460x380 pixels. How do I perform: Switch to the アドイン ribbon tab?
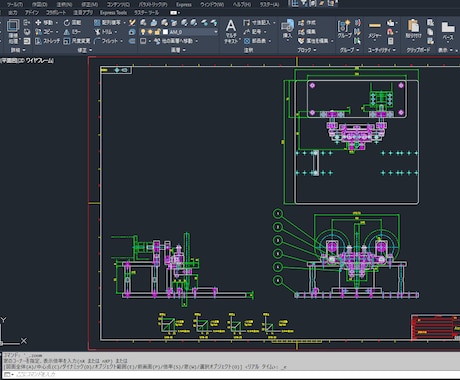32,13
